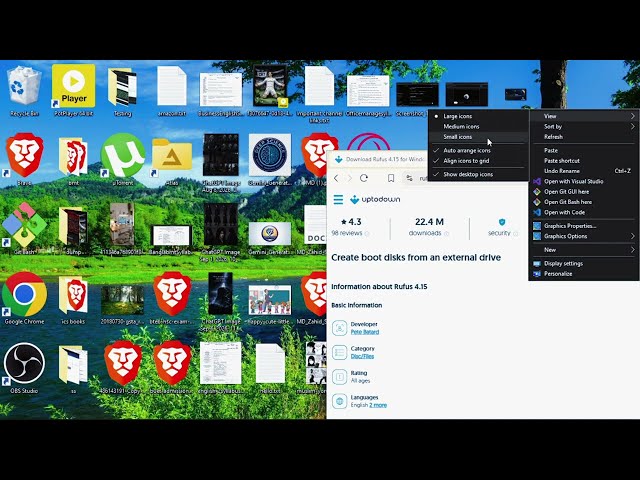Open the Atlas folder shortcut

pos(172,161)
